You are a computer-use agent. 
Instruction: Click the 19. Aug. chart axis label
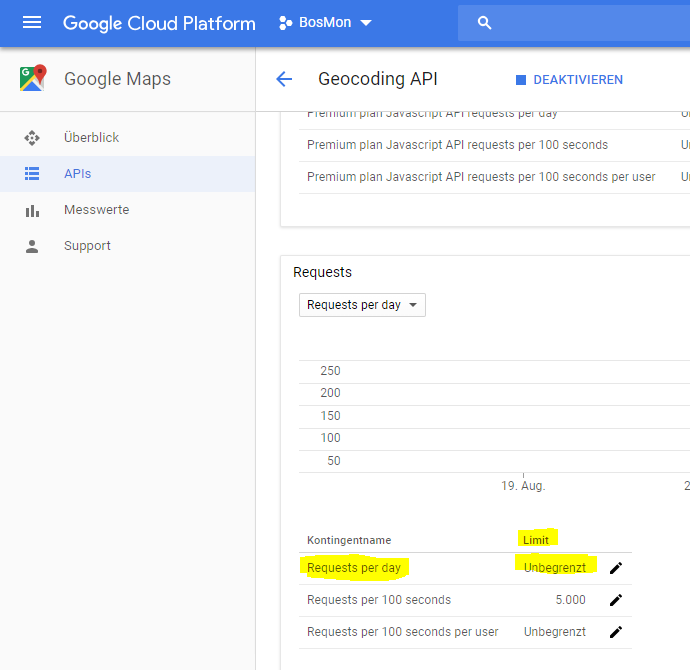point(523,486)
